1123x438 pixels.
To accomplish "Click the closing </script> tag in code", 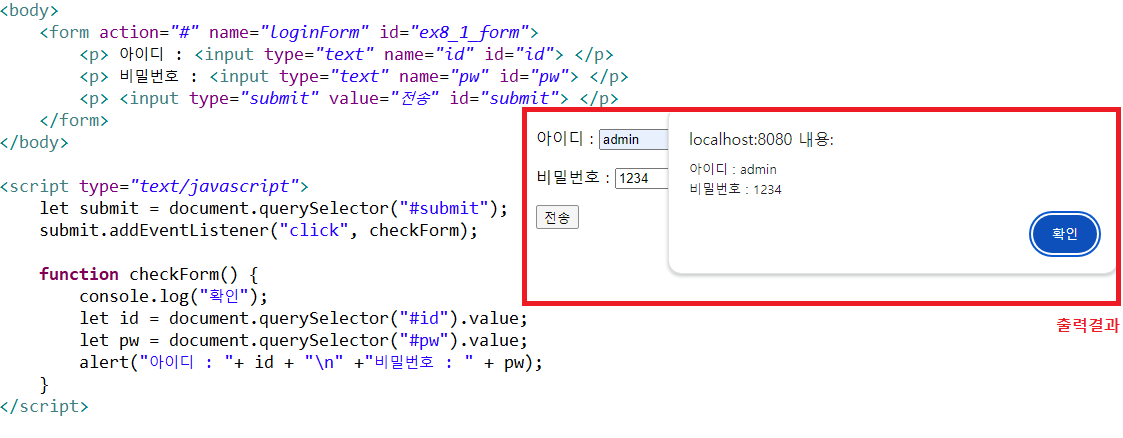I will click(x=44, y=407).
